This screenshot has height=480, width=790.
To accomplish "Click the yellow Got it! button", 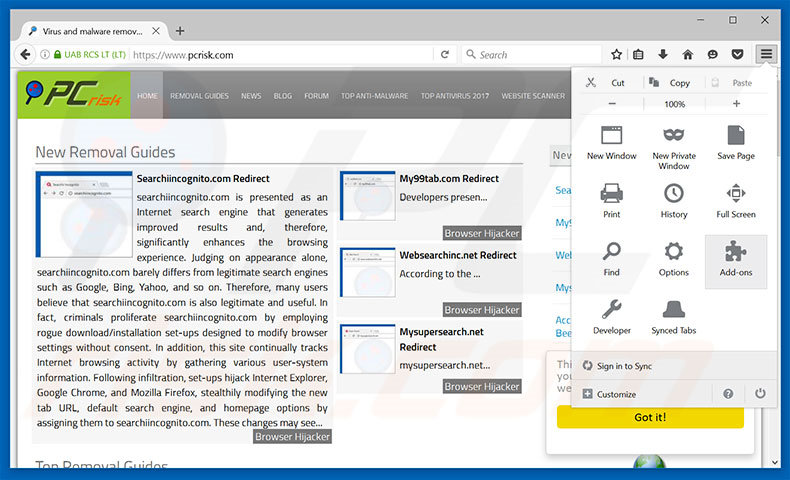I will coord(650,417).
